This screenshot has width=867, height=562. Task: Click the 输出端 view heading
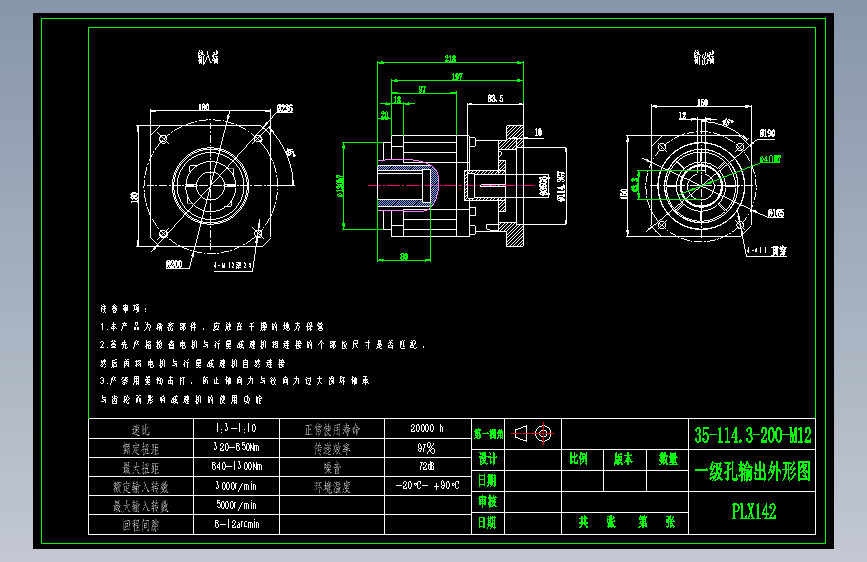[x=704, y=57]
